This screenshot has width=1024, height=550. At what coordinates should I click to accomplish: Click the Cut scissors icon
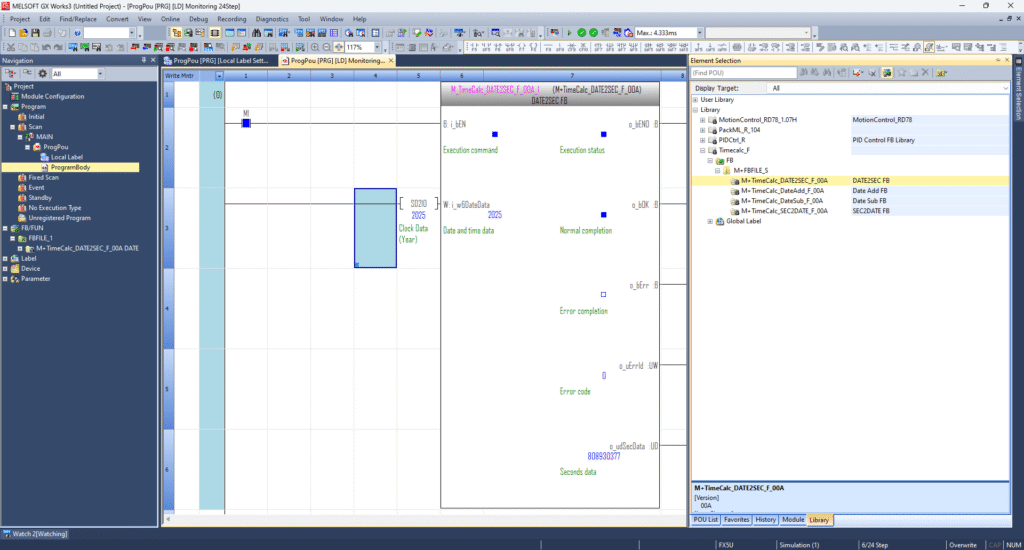(10, 47)
